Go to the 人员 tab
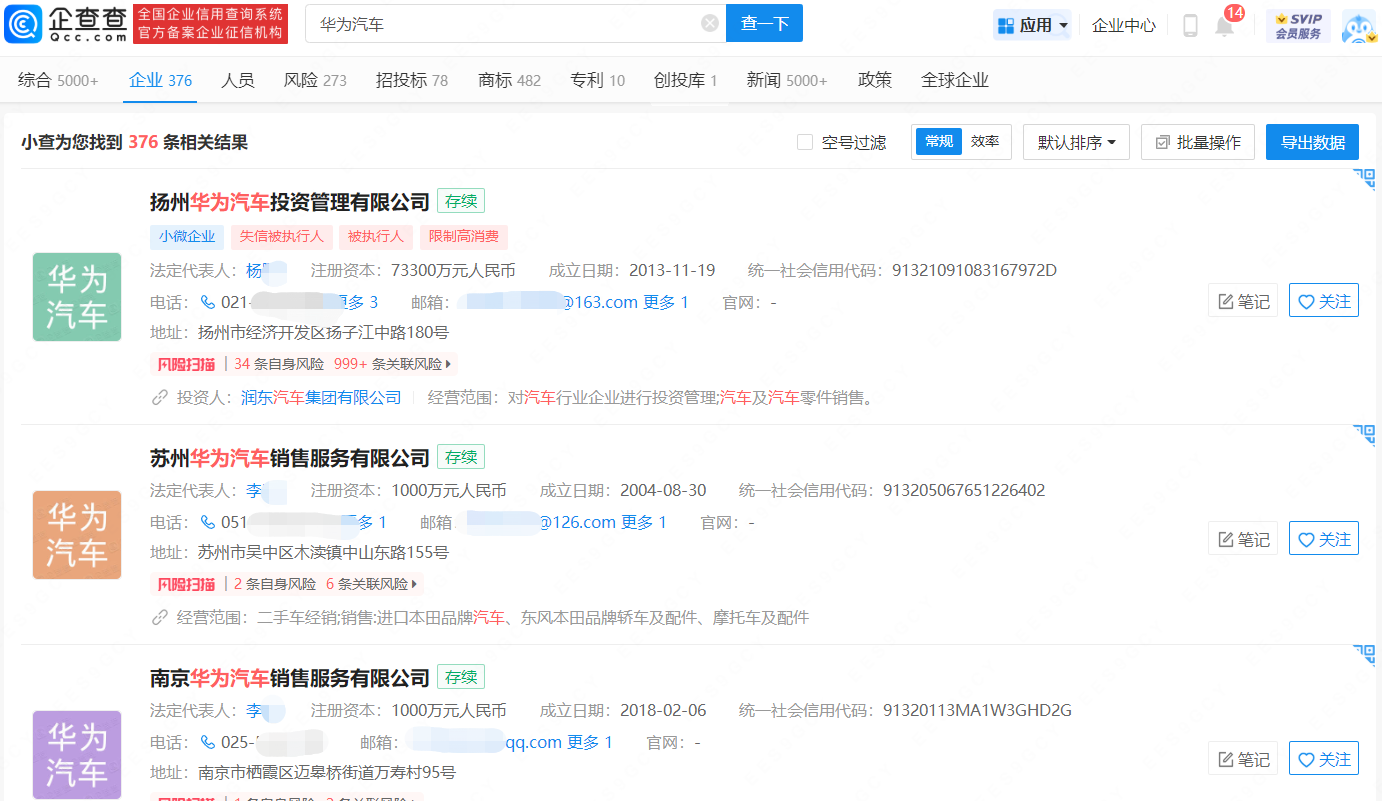The width and height of the screenshot is (1382, 801). point(238,80)
